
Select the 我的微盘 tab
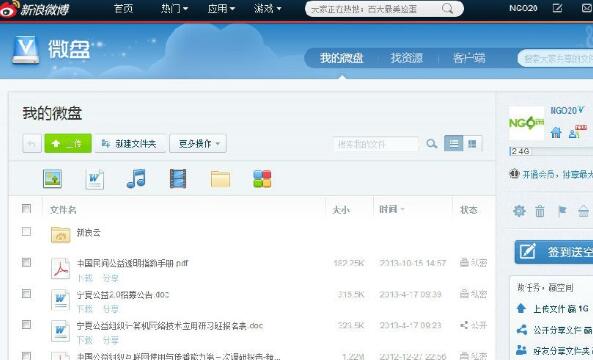342,58
